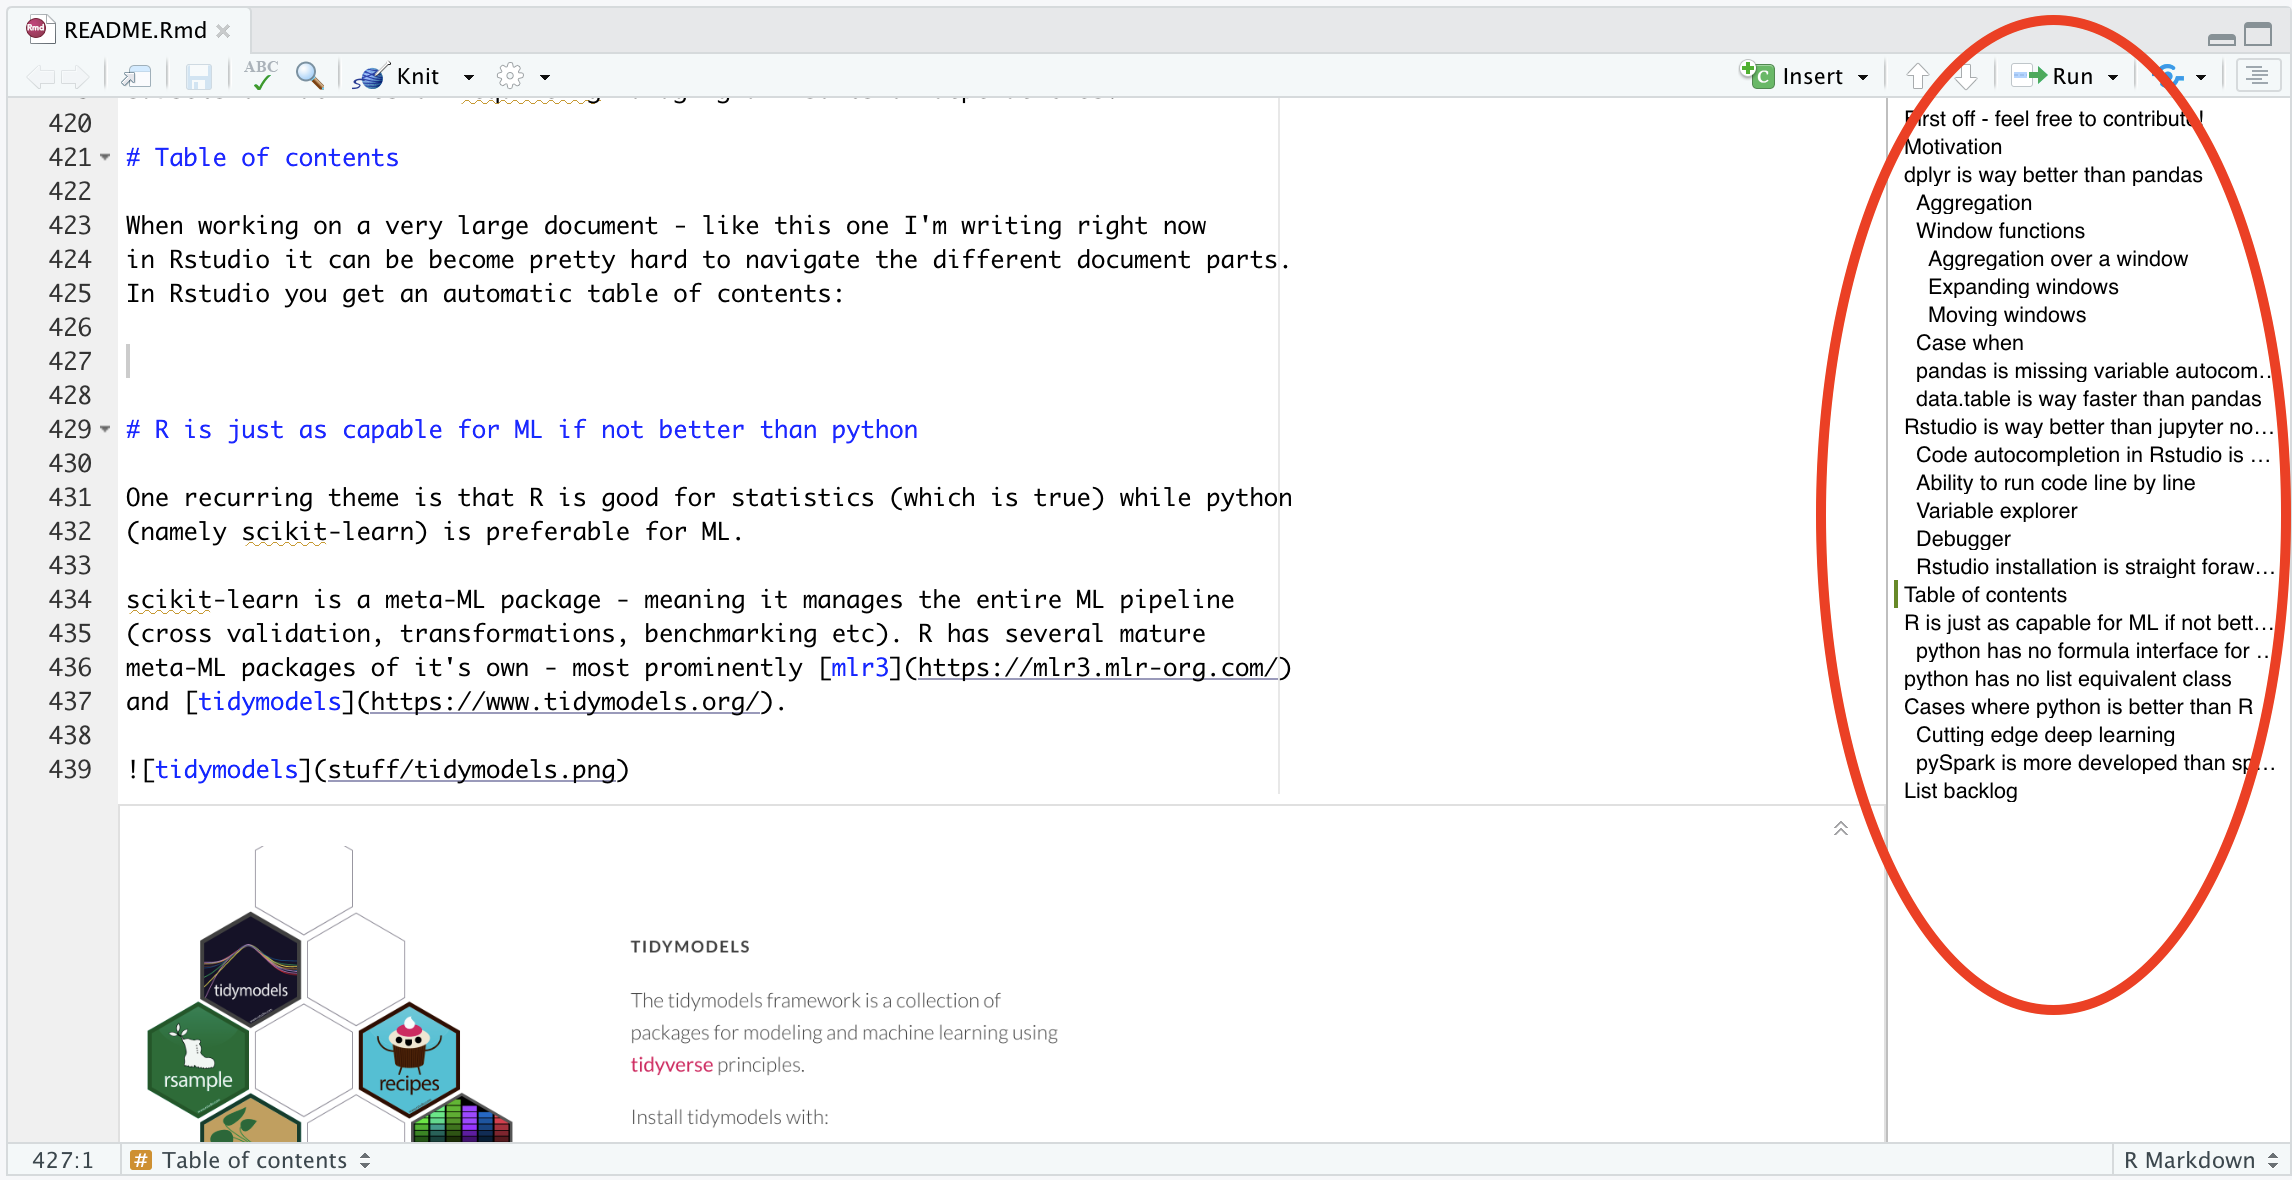This screenshot has height=1180, width=2292.
Task: Go to previous chunk up arrow
Action: click(x=1917, y=76)
